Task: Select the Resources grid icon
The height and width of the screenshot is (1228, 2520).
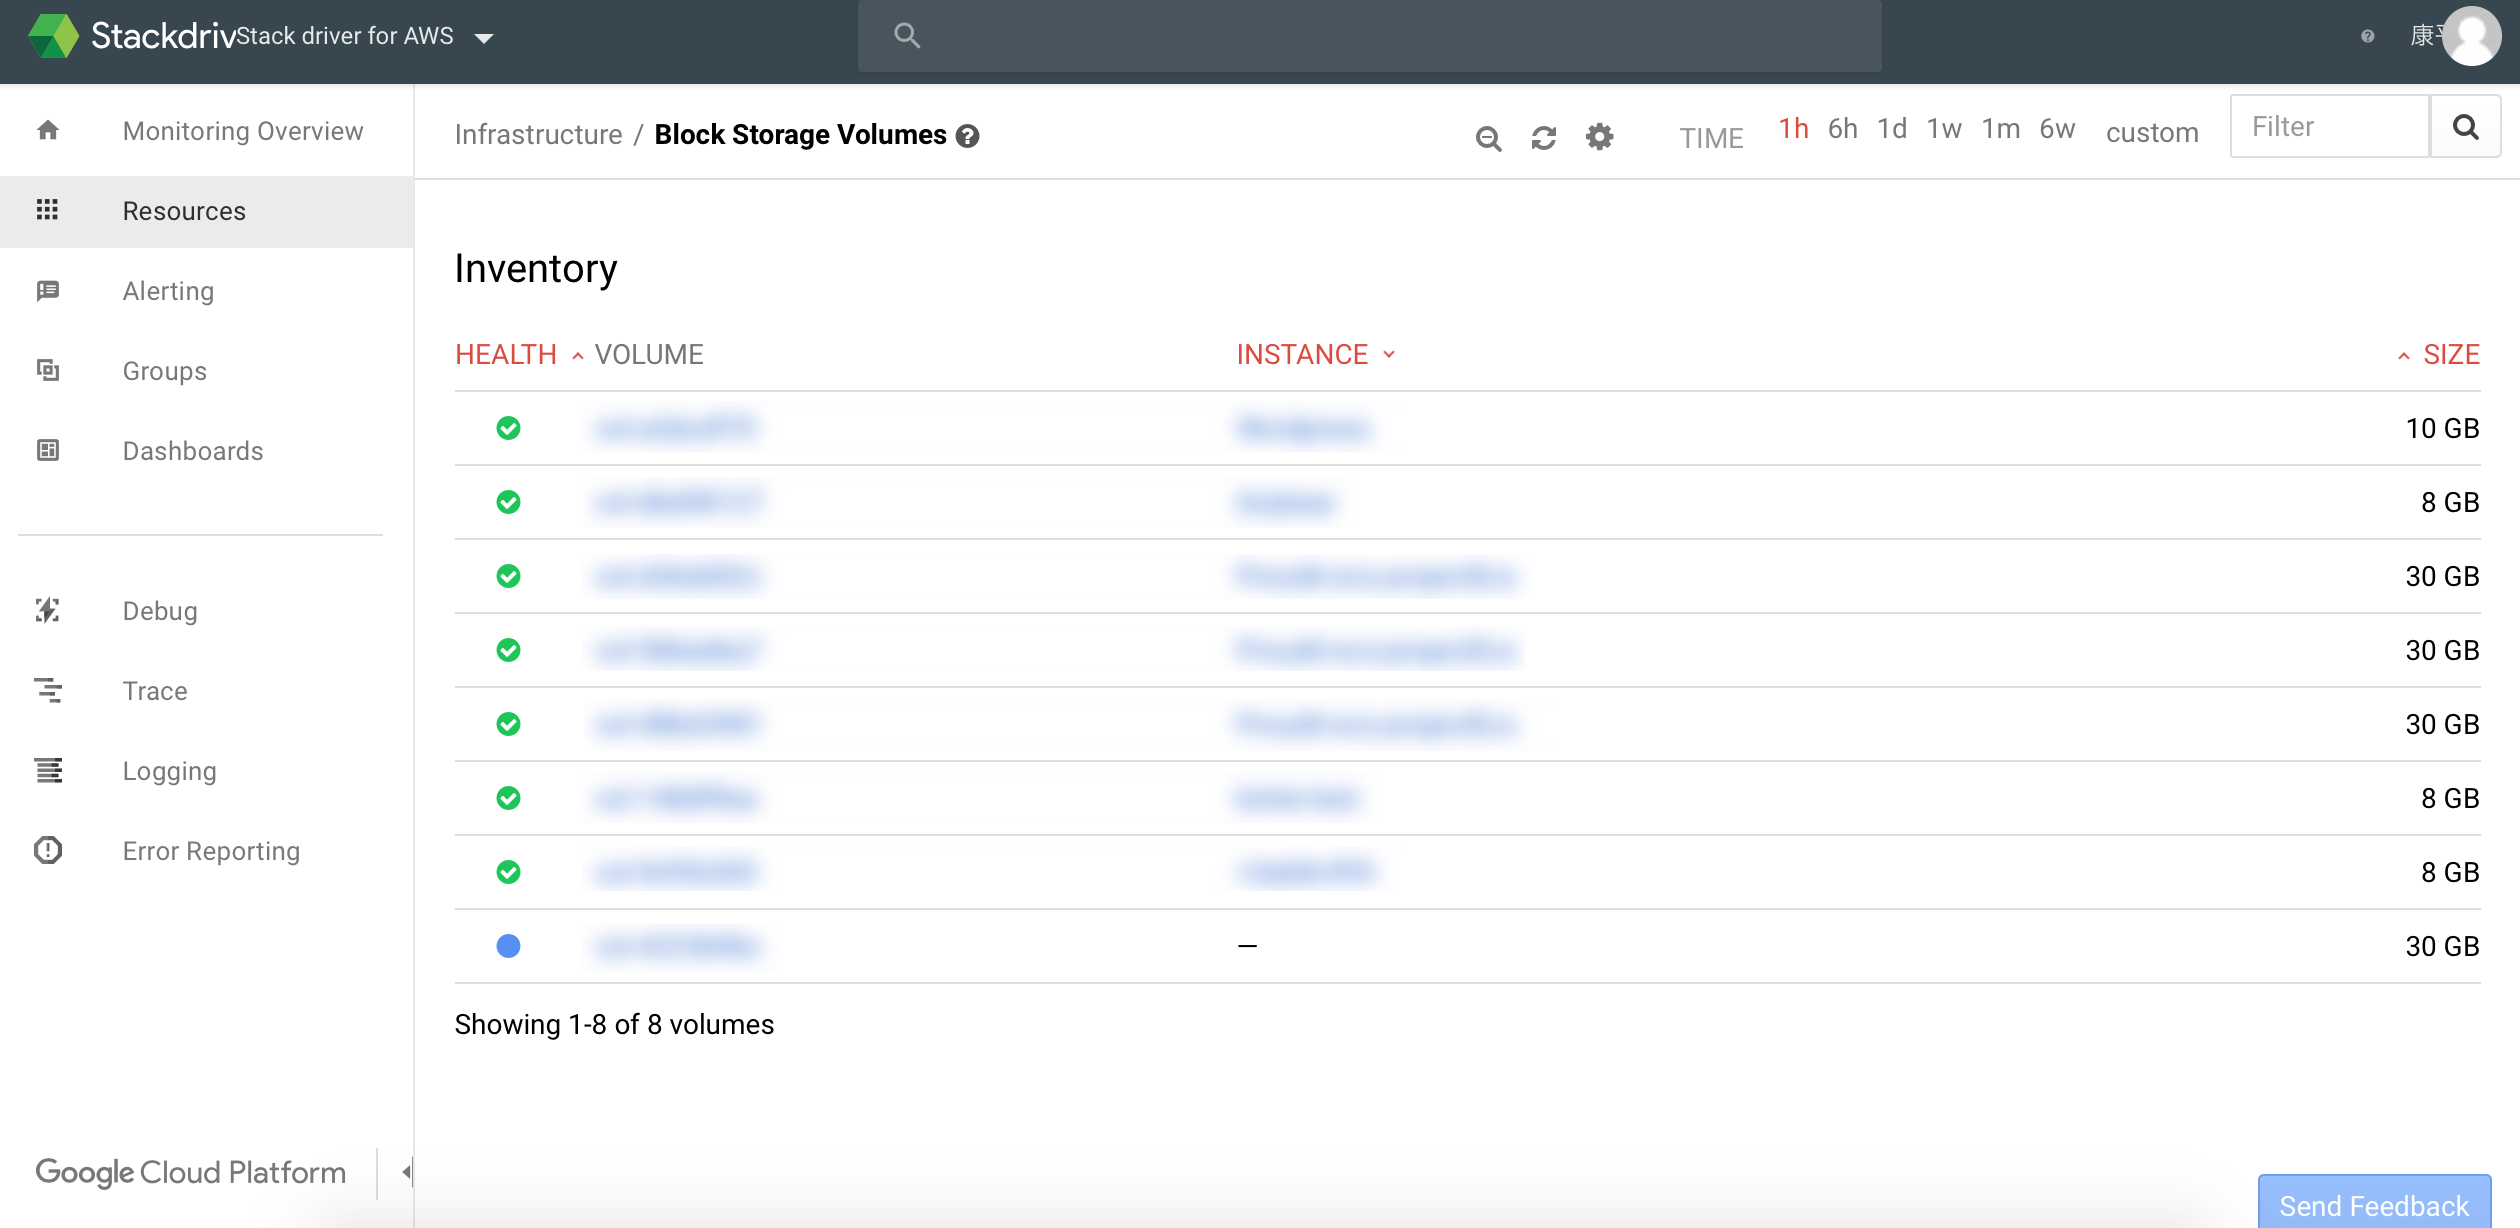Action: [47, 211]
